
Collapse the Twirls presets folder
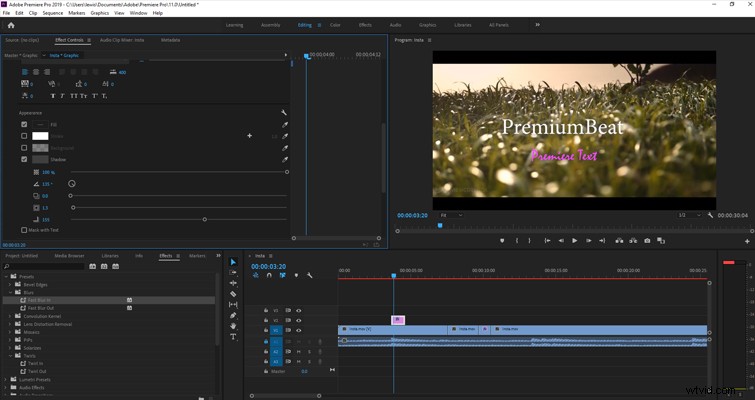[x=11, y=356]
